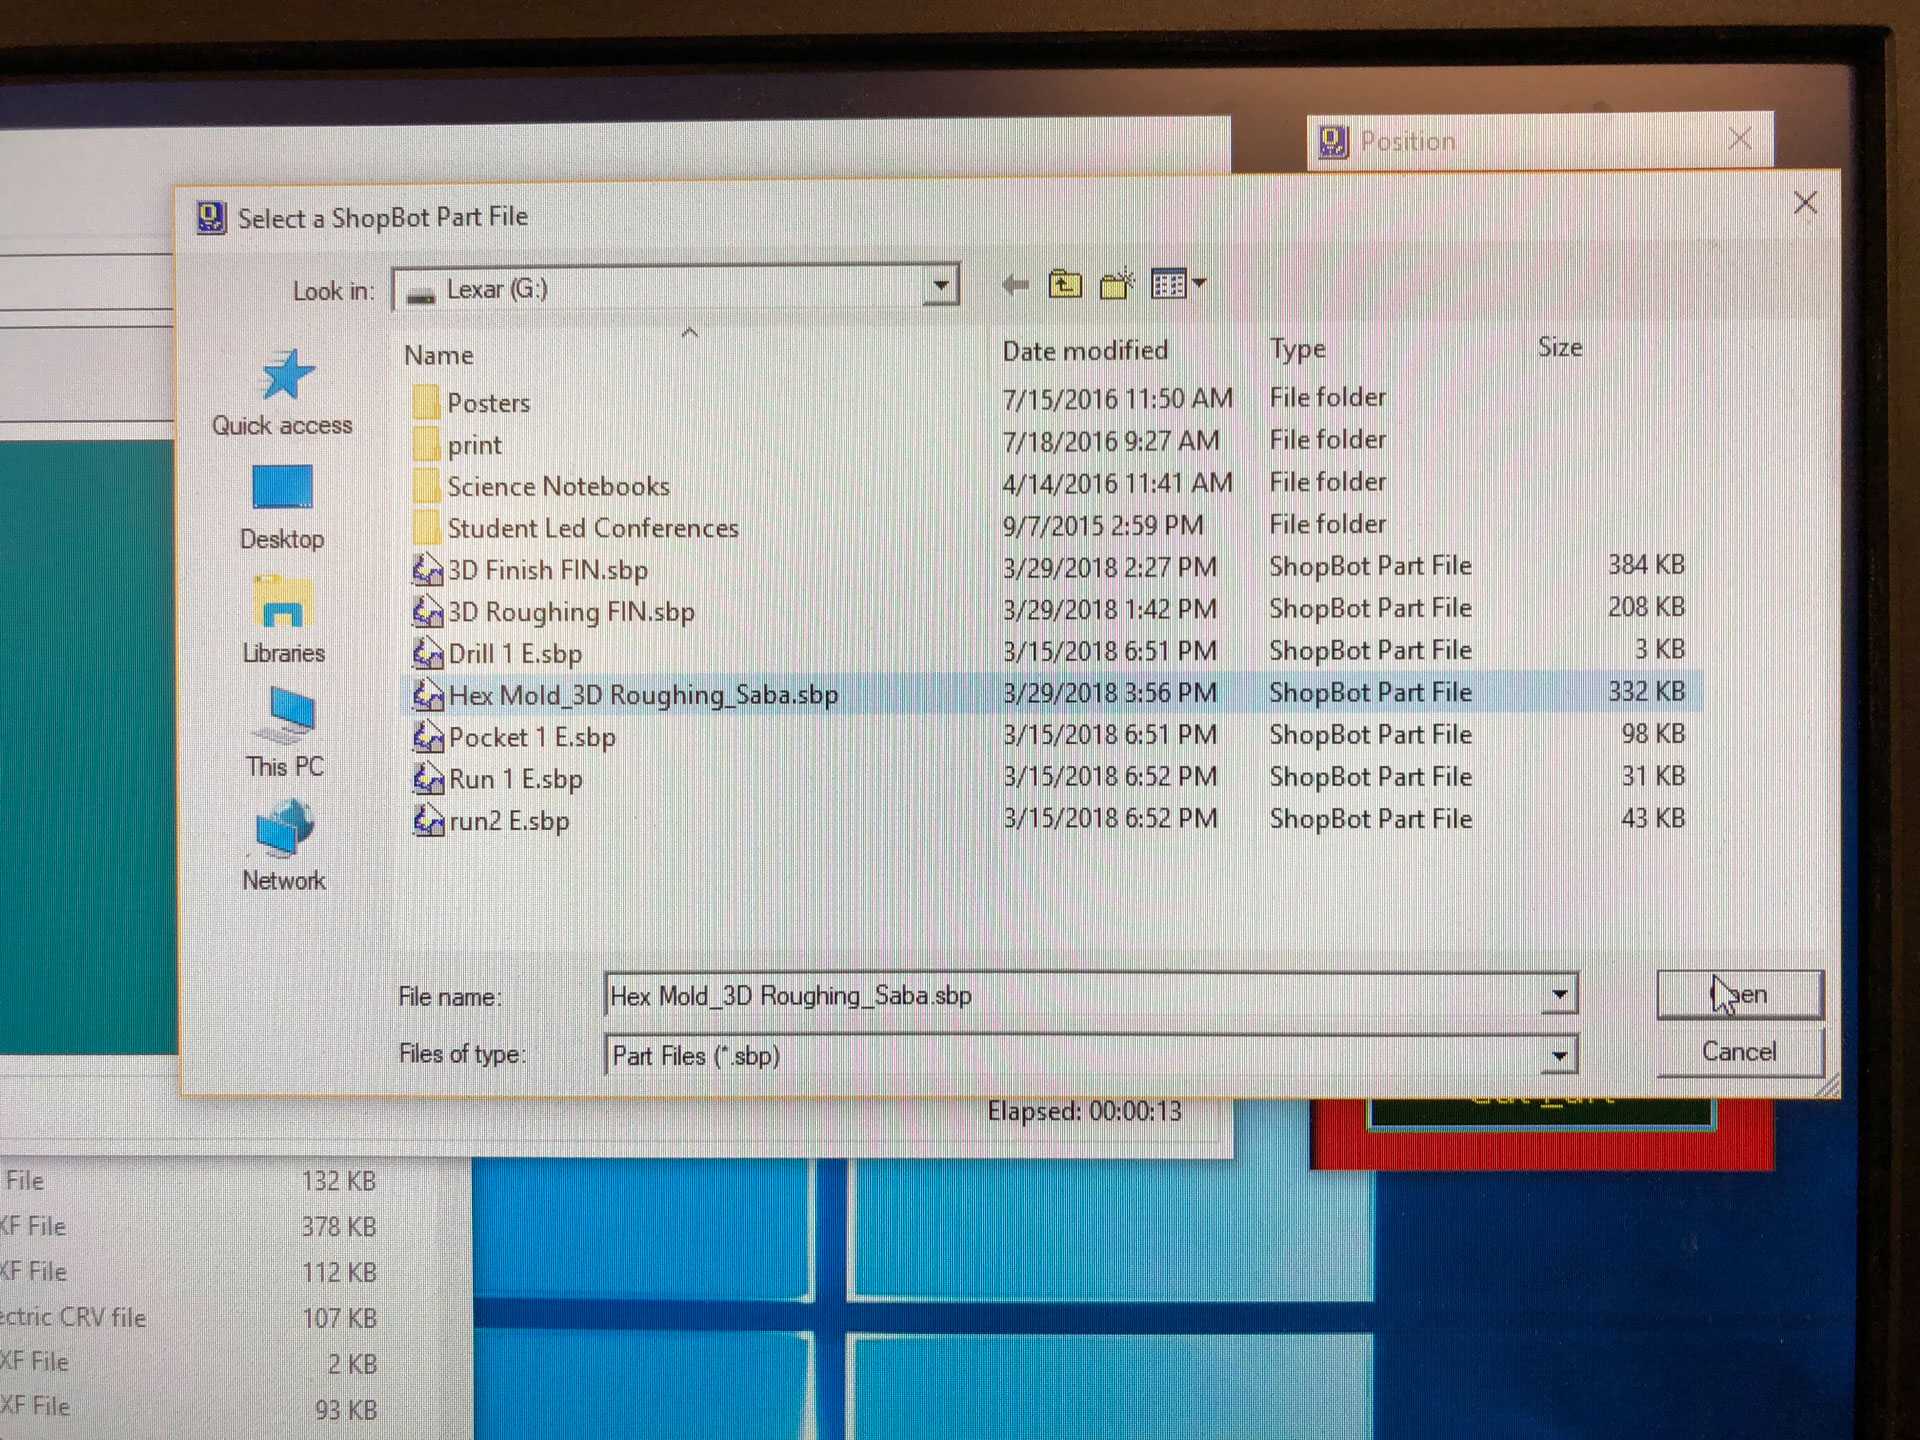Click the print folder name
This screenshot has width=1920, height=1440.
pos(474,445)
